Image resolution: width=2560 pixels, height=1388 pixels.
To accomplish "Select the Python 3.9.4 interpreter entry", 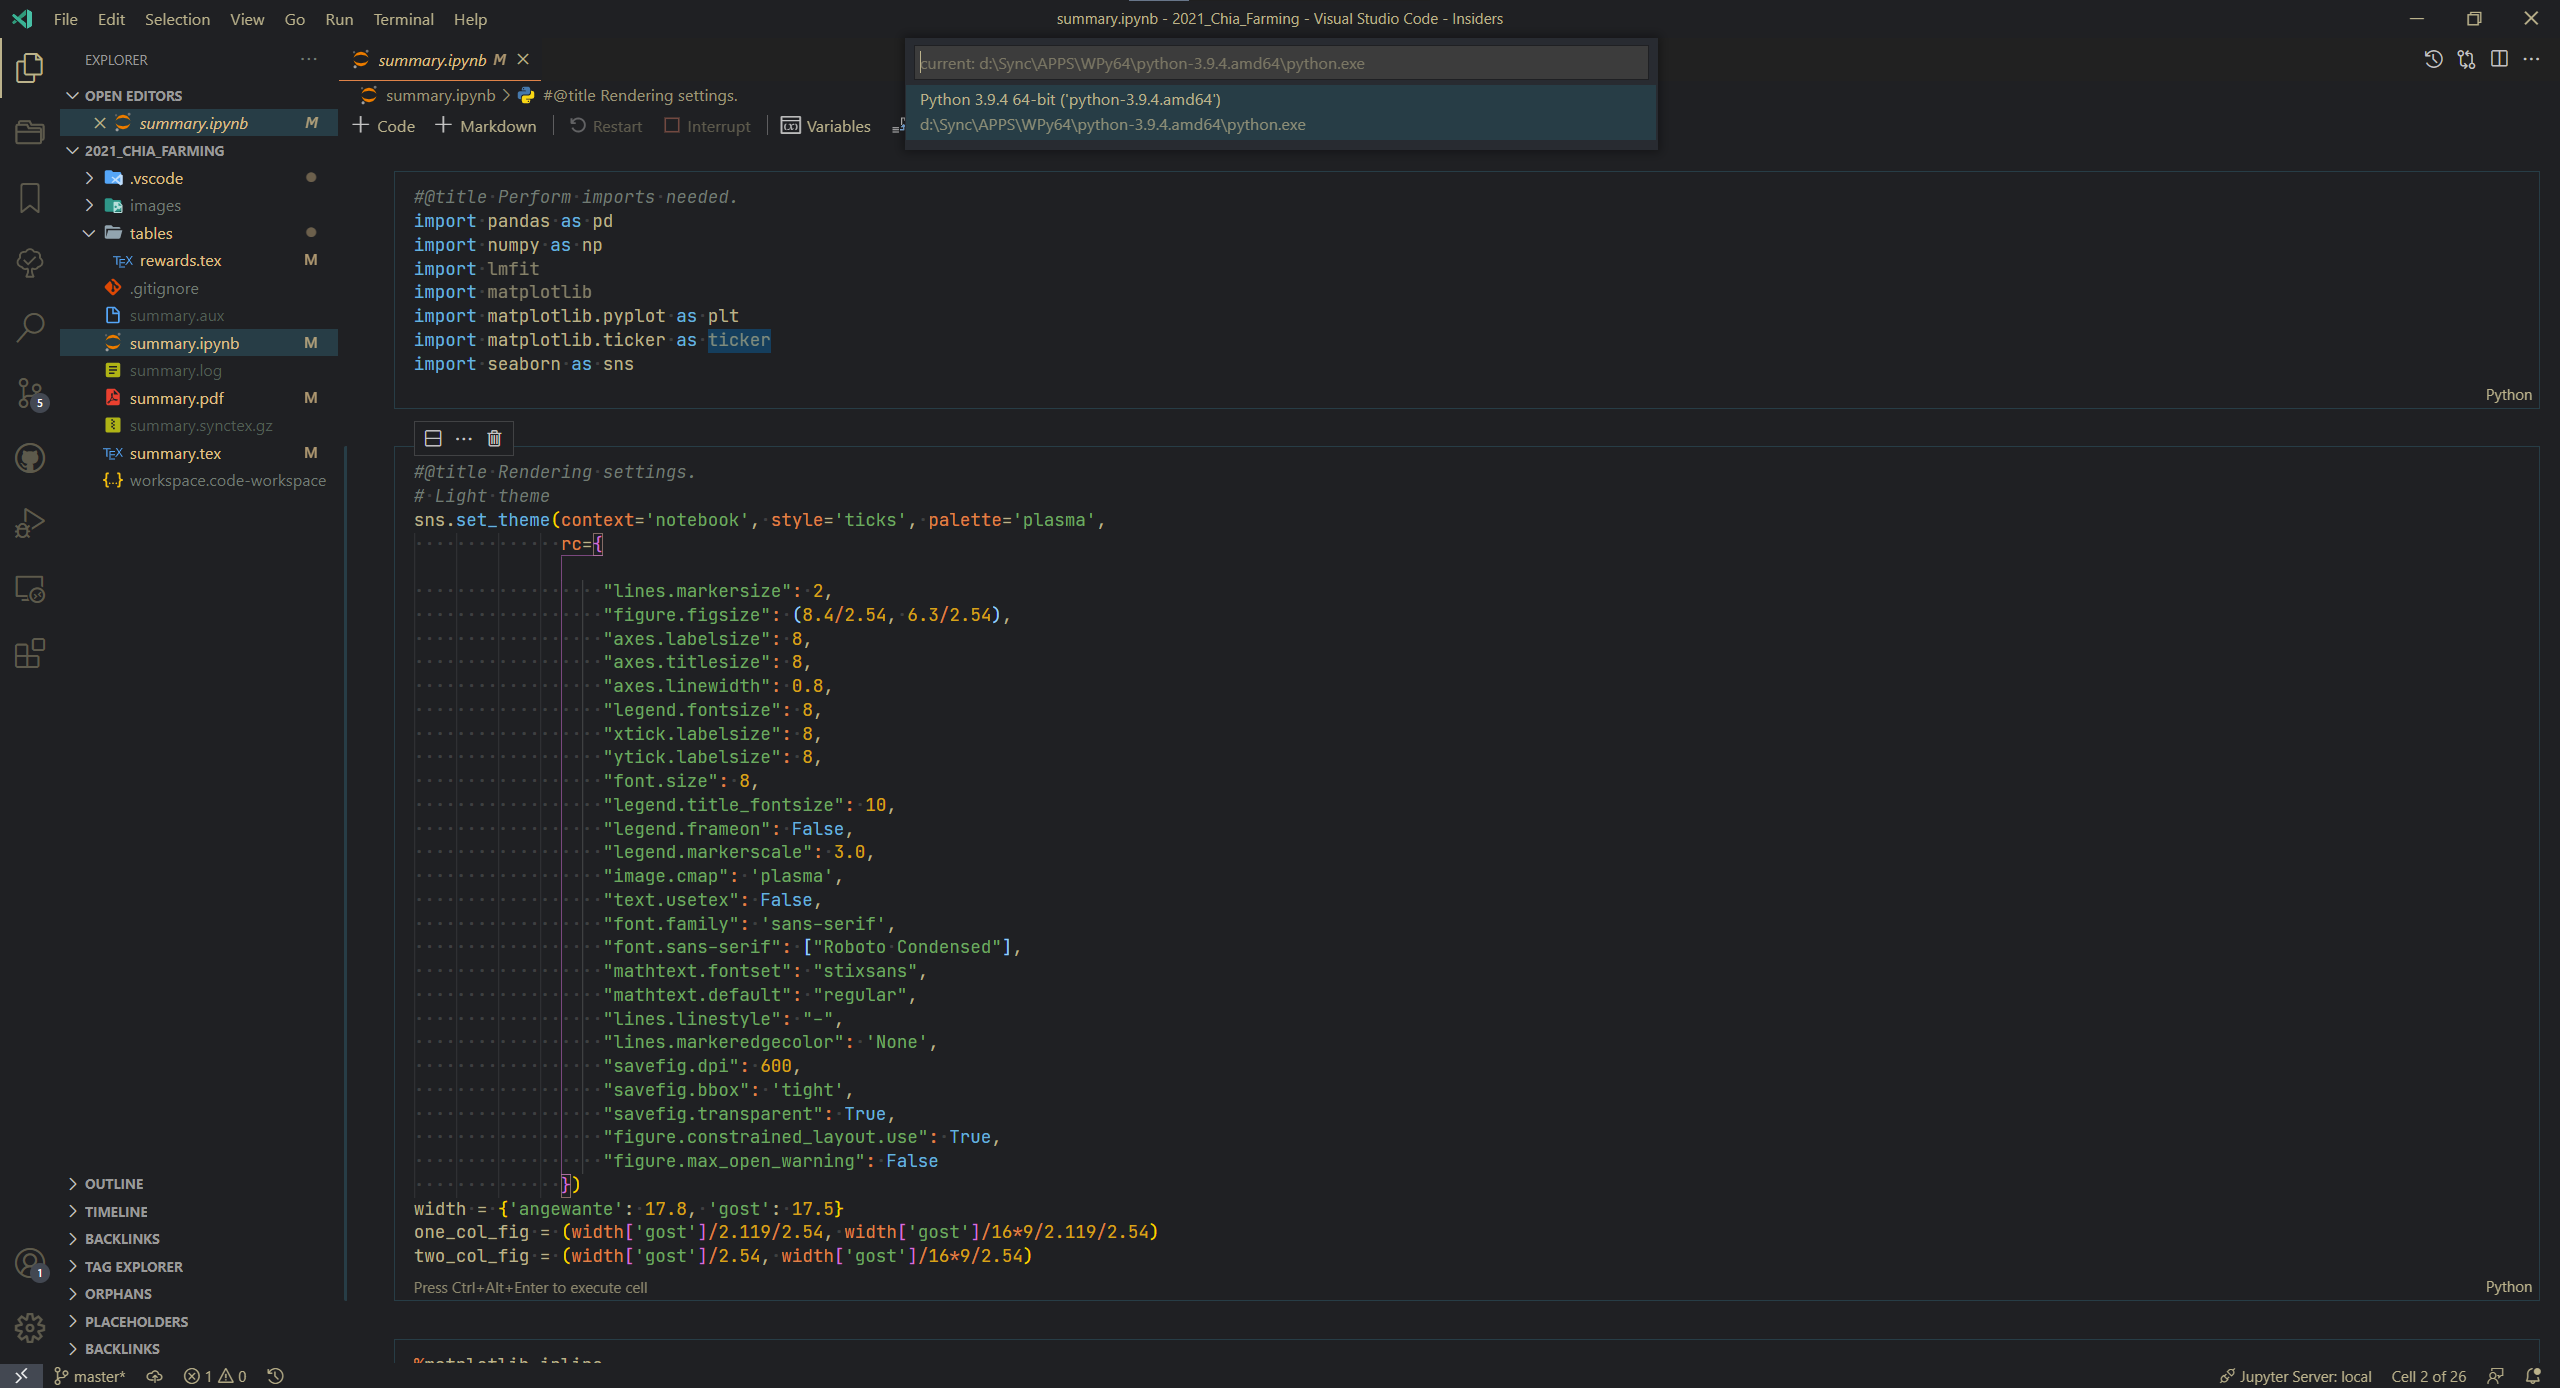I will coord(1280,112).
